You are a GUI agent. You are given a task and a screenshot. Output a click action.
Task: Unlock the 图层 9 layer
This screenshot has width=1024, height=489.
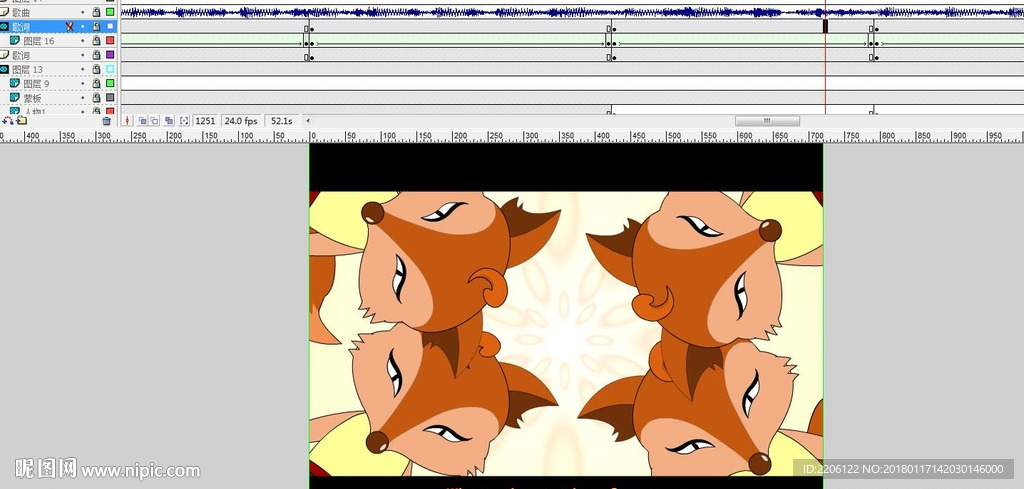97,84
